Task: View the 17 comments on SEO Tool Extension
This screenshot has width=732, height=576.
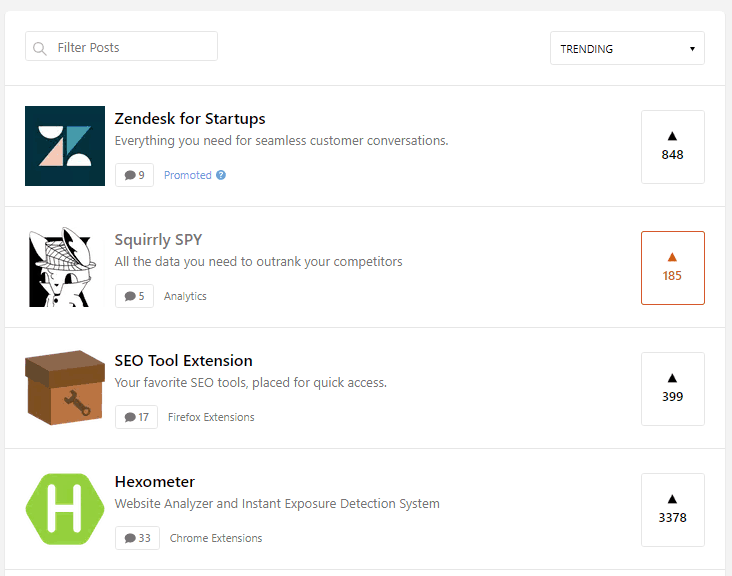Action: tap(136, 417)
